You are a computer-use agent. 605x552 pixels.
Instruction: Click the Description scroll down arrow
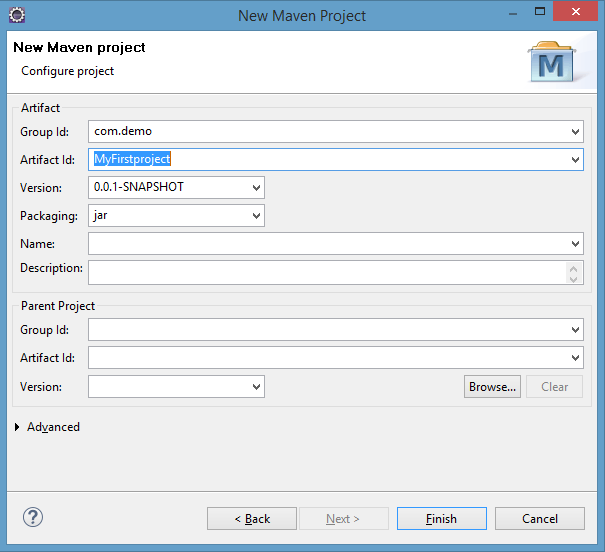pyautogui.click(x=573, y=279)
